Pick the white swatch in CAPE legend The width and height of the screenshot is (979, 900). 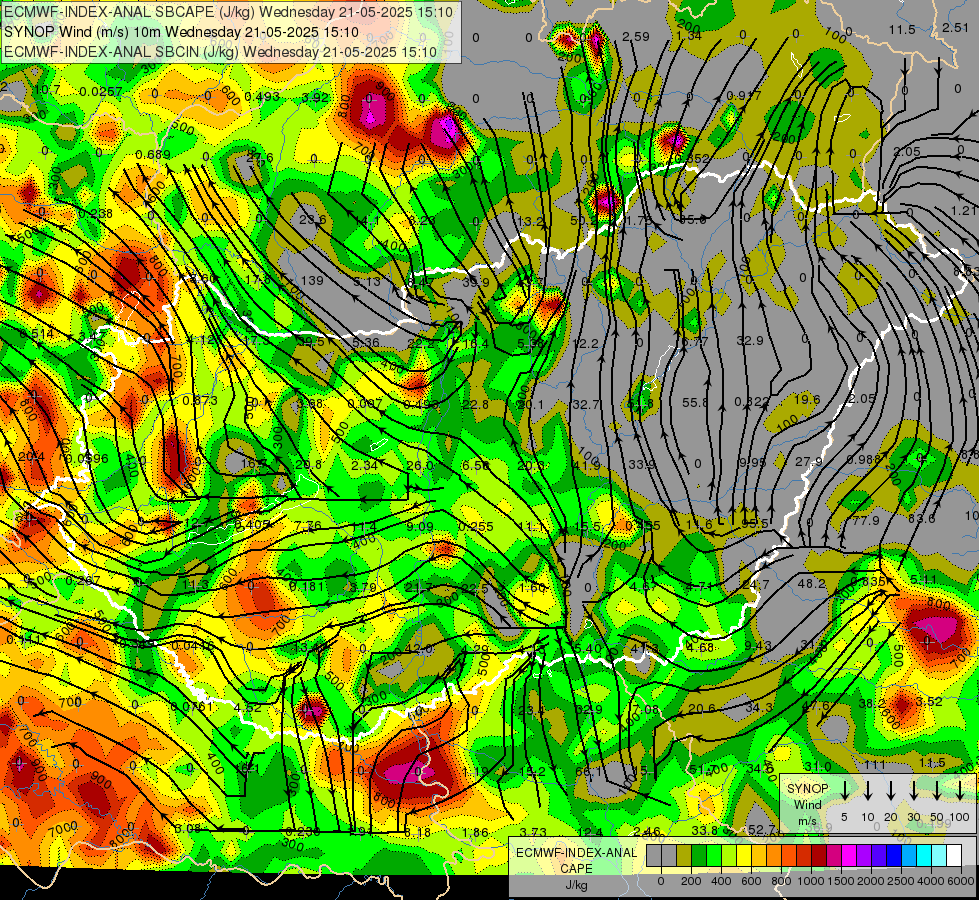click(x=953, y=856)
